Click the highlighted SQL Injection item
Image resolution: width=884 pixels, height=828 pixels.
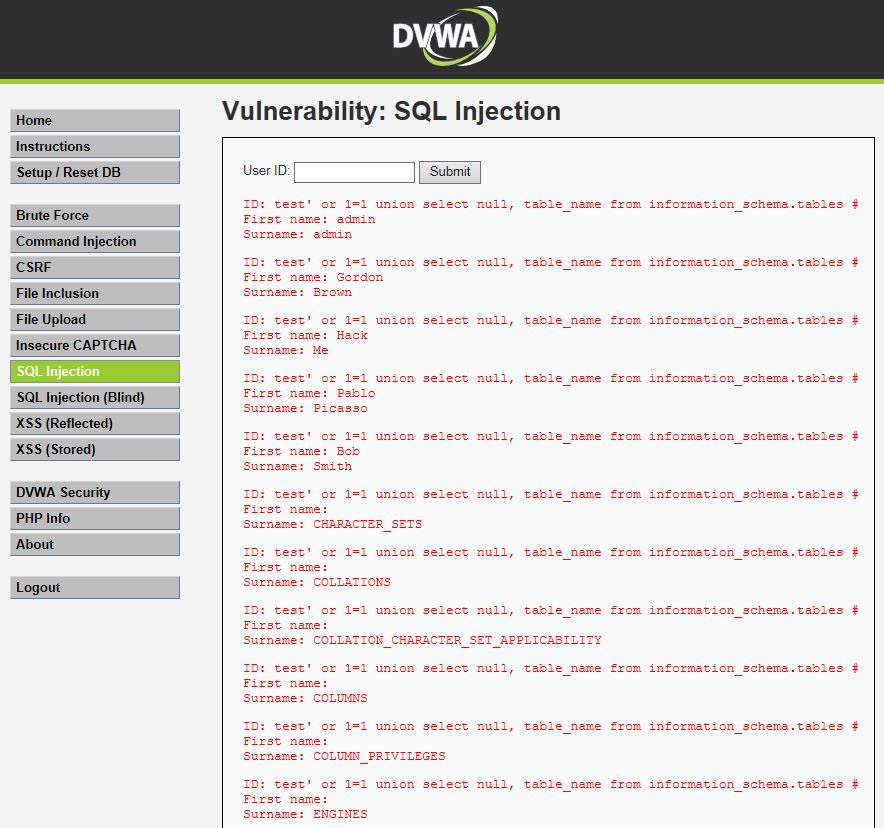(x=95, y=371)
